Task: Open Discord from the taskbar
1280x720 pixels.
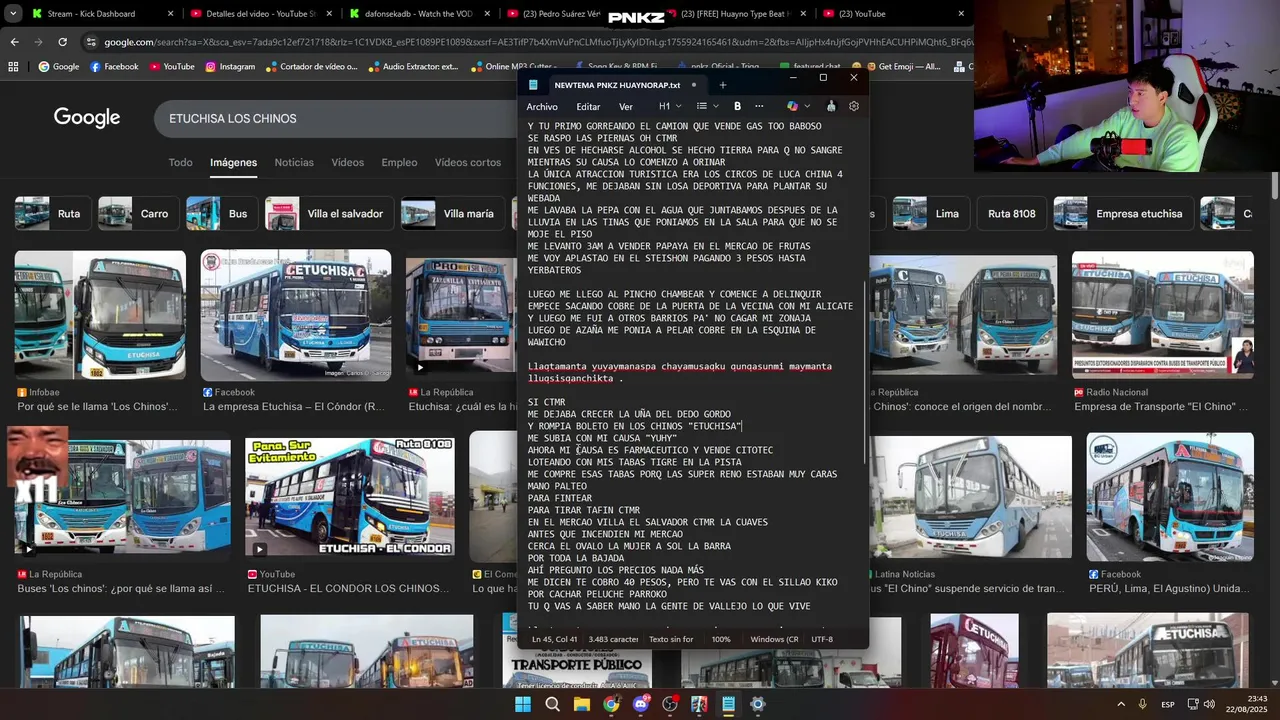Action: pos(640,704)
